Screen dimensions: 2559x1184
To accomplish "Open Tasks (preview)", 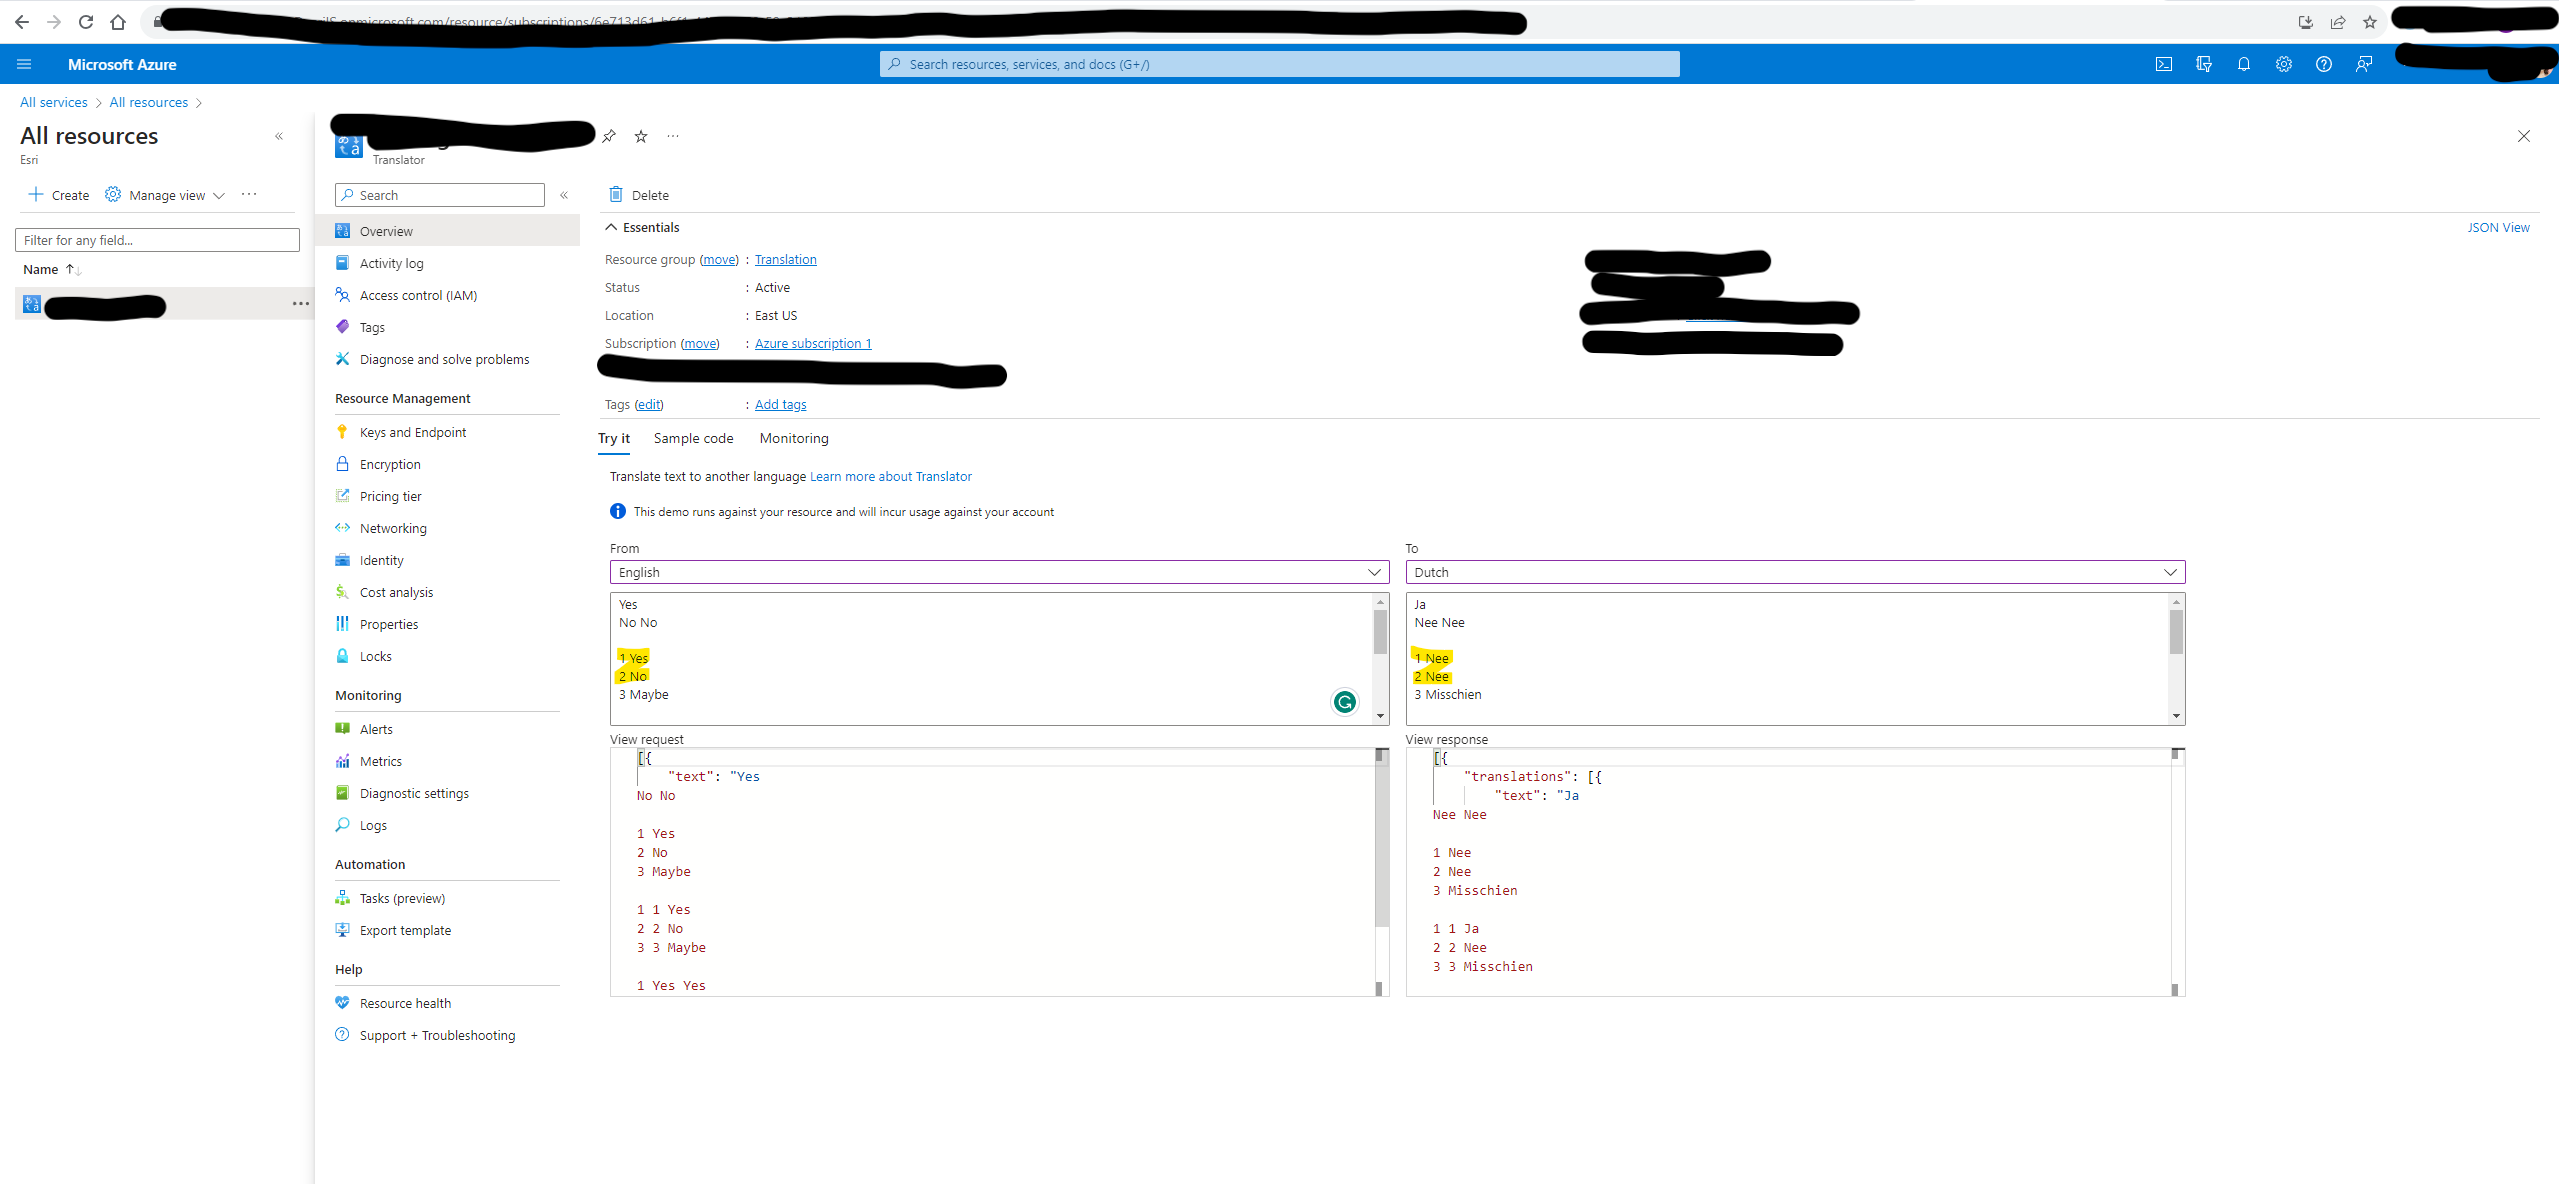I will (x=402, y=898).
